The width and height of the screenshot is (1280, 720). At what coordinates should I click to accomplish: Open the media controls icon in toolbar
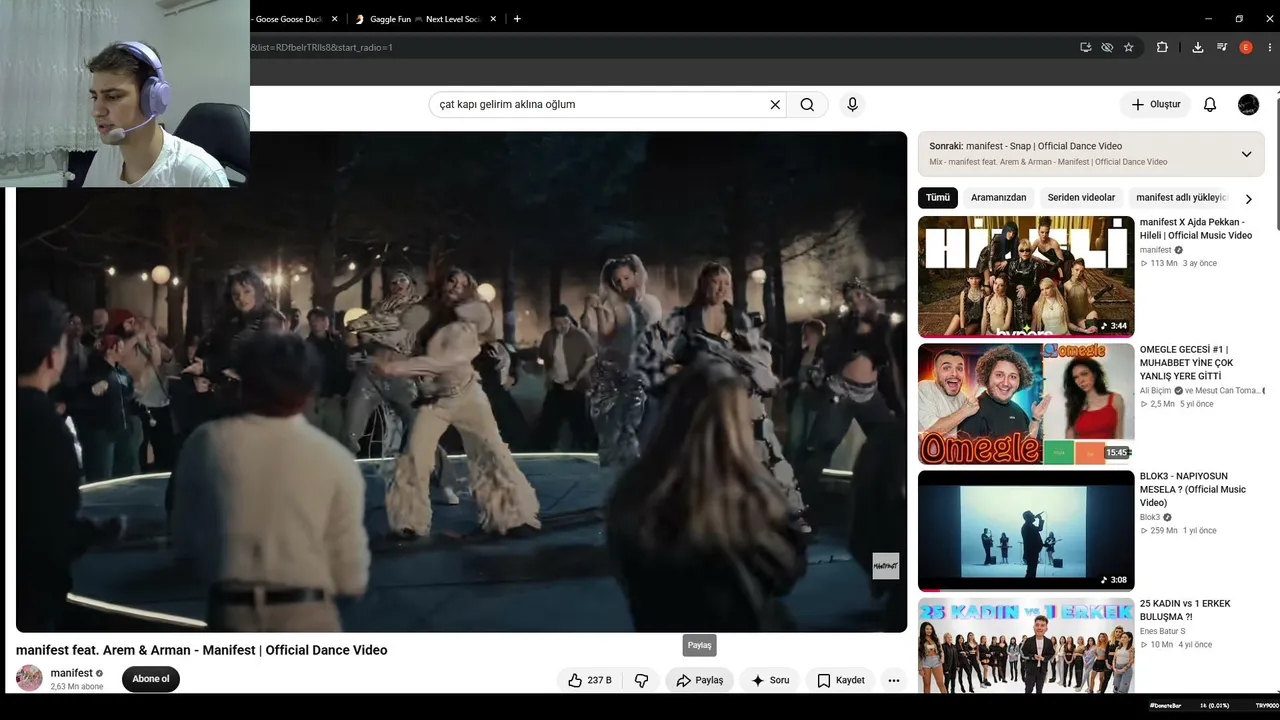1222,47
